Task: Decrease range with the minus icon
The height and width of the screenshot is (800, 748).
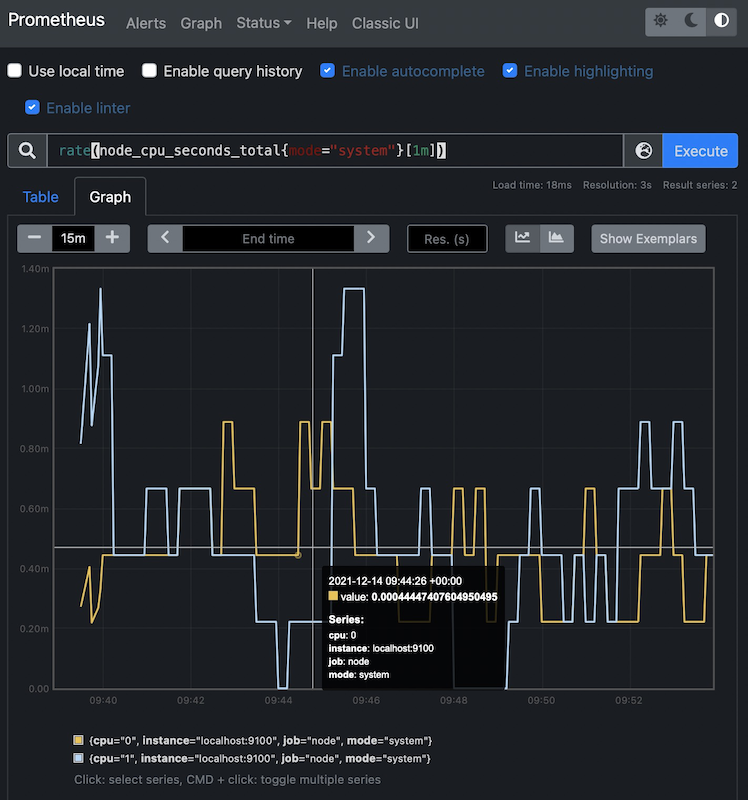Action: (34, 238)
